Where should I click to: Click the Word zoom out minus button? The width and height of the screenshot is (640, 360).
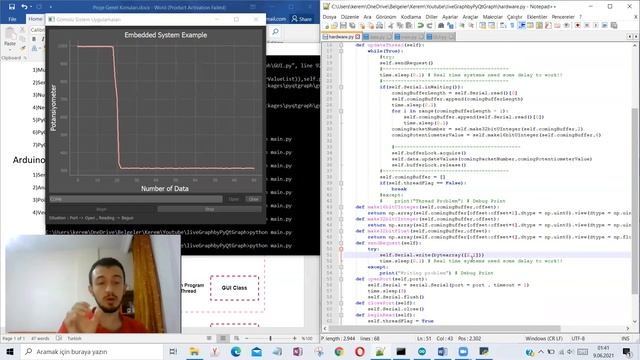[x=247, y=338]
